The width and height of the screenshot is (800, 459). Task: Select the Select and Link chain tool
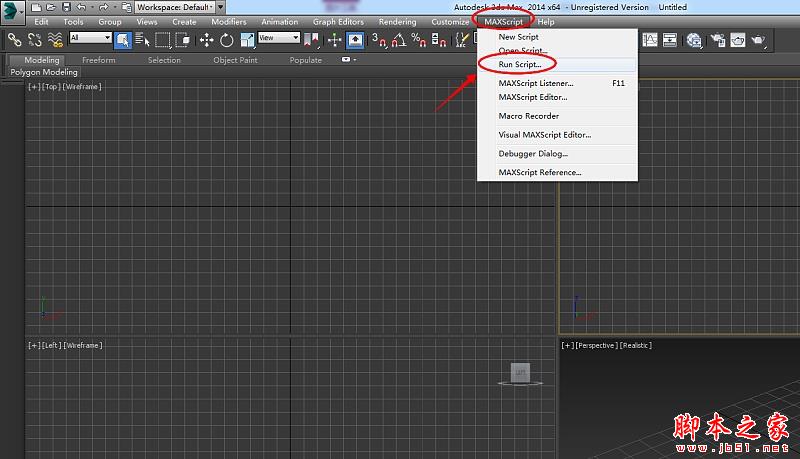click(x=14, y=39)
